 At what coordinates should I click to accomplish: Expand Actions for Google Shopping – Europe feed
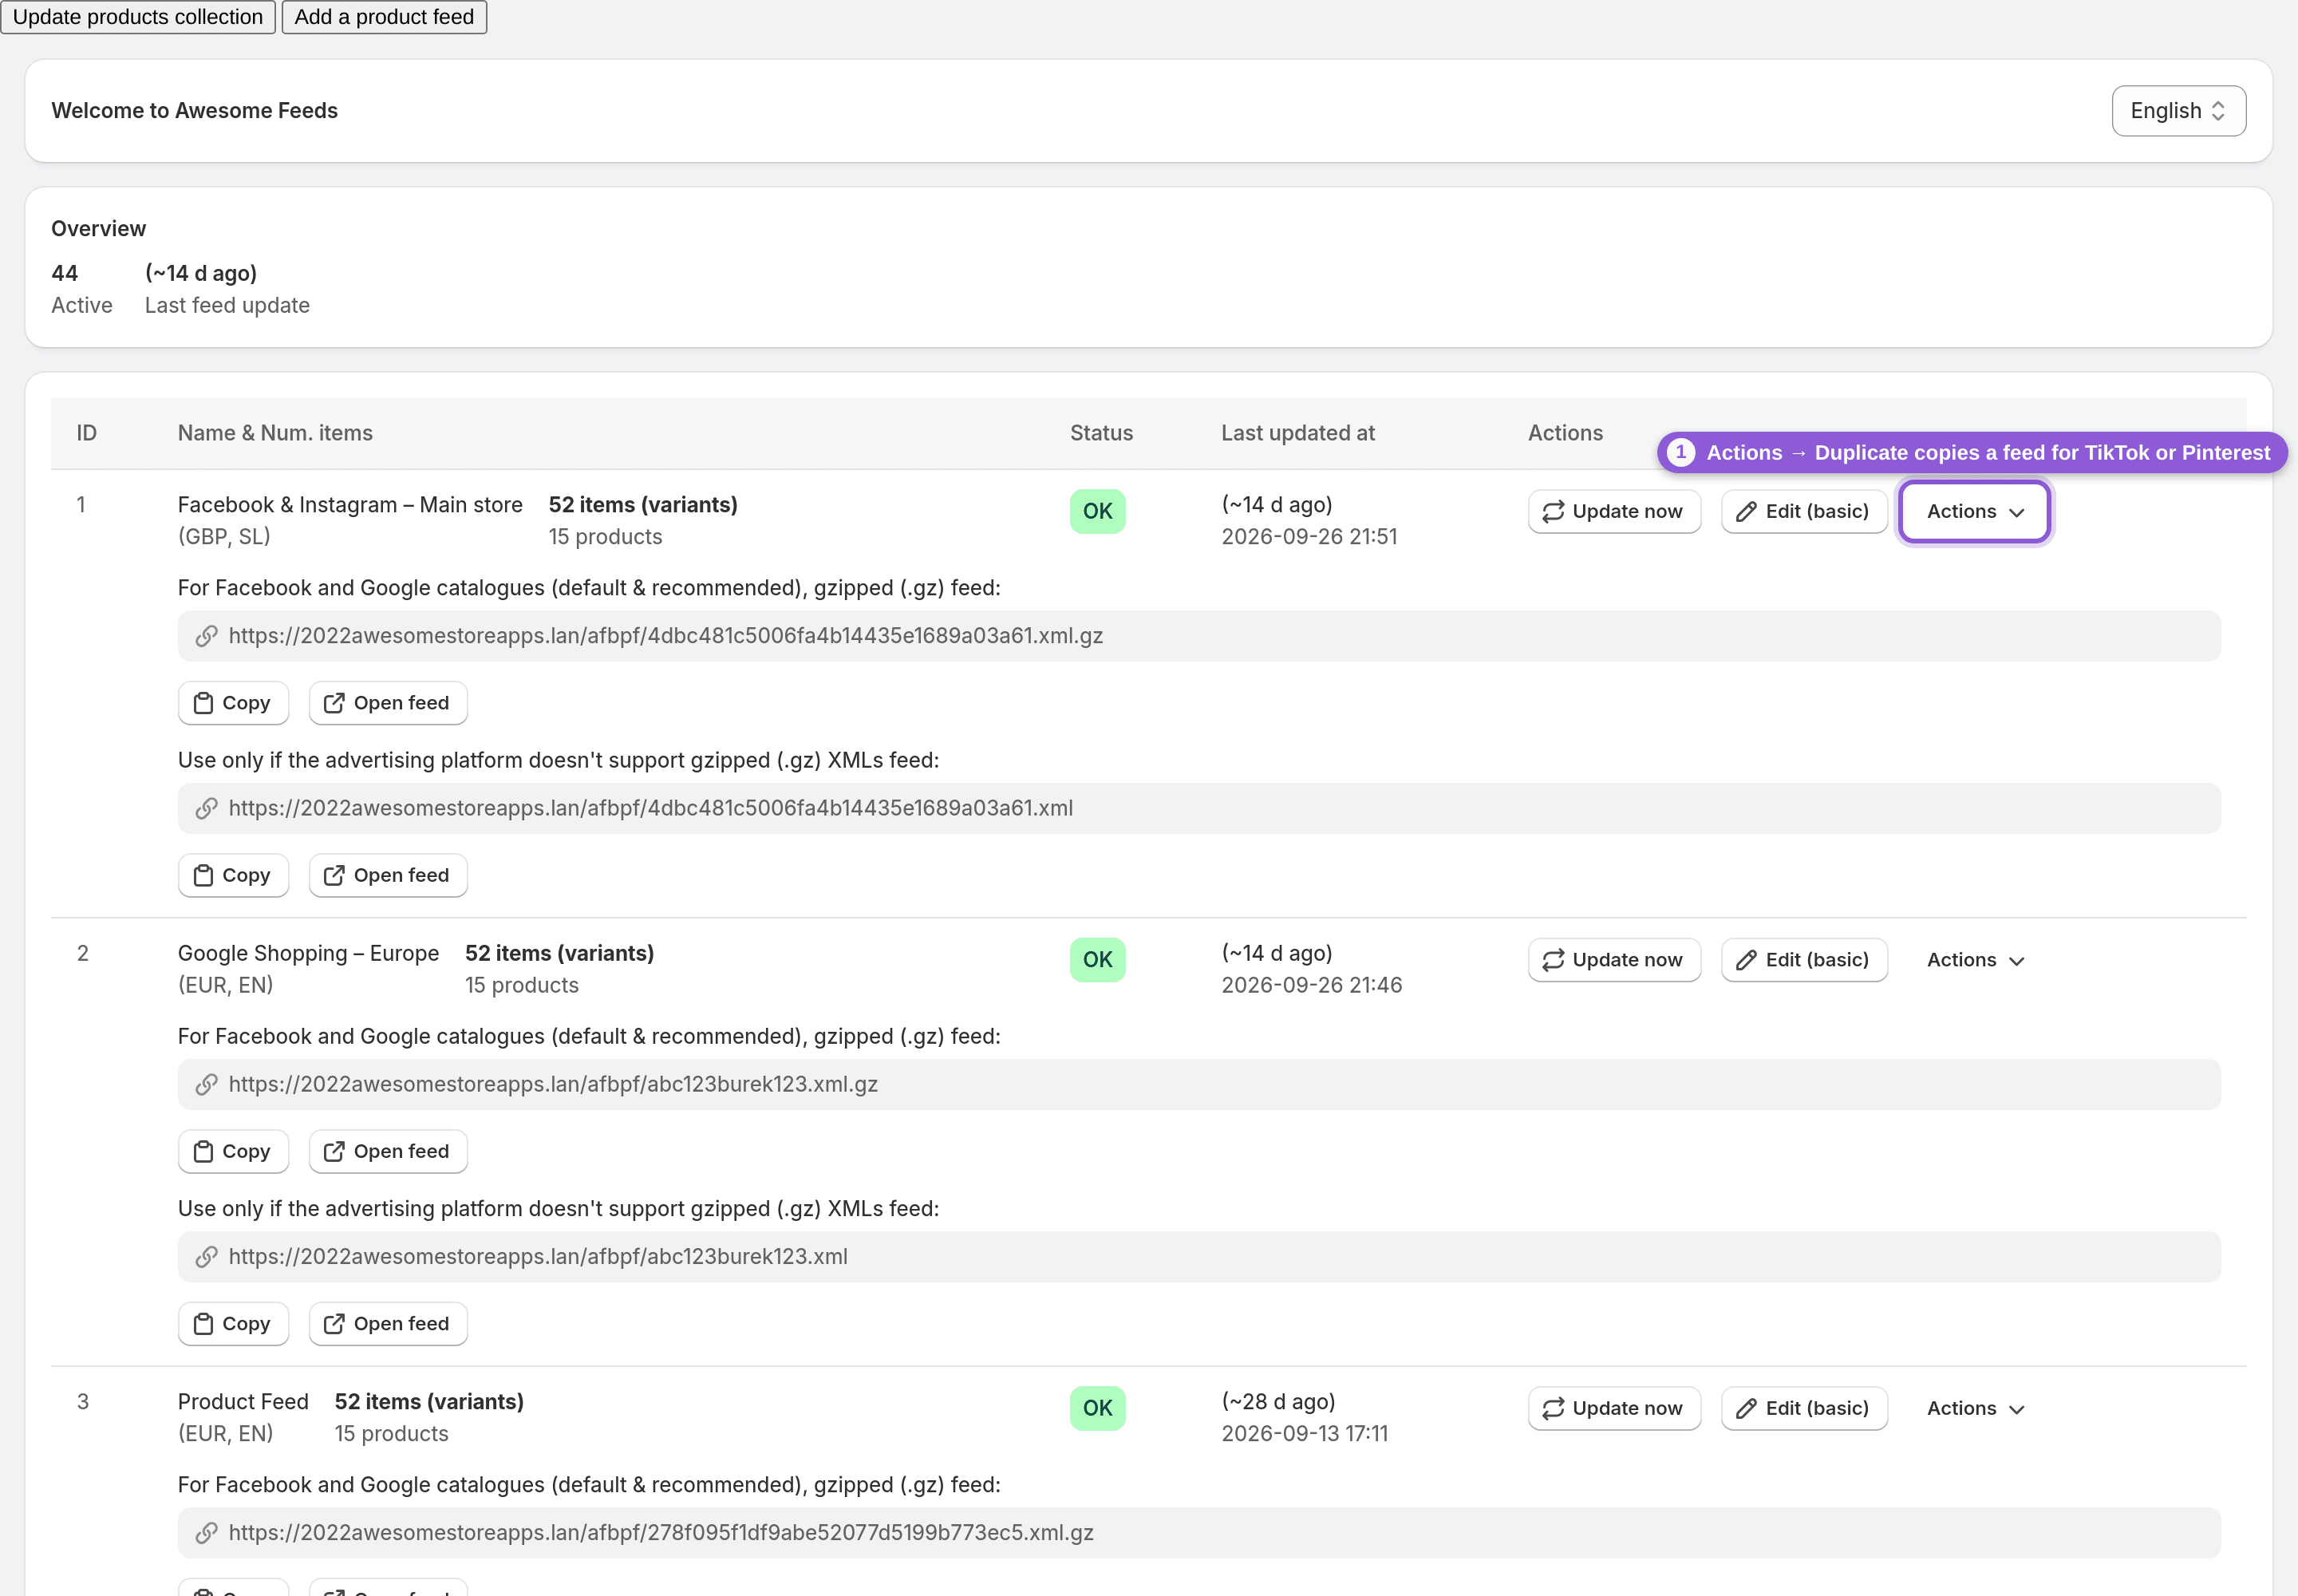(x=1975, y=960)
